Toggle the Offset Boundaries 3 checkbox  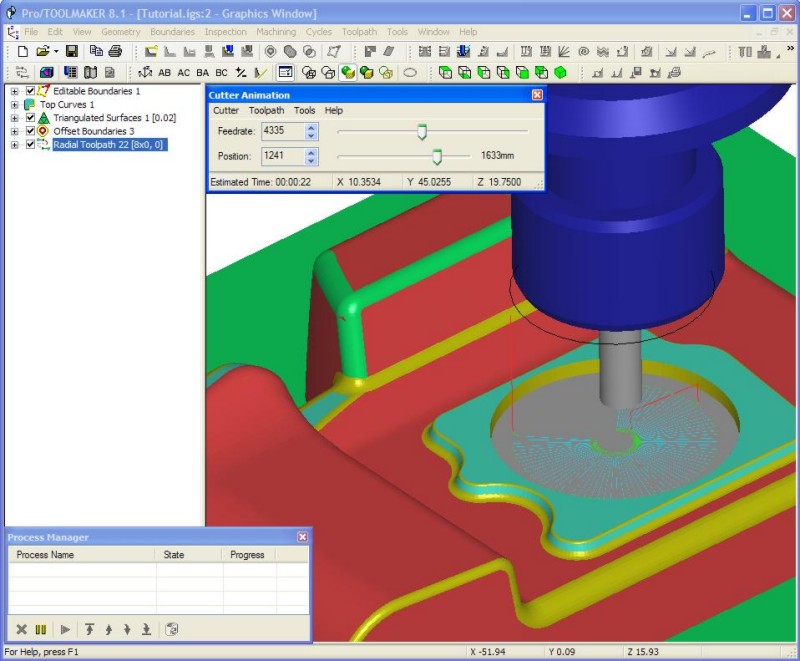pyautogui.click(x=30, y=131)
